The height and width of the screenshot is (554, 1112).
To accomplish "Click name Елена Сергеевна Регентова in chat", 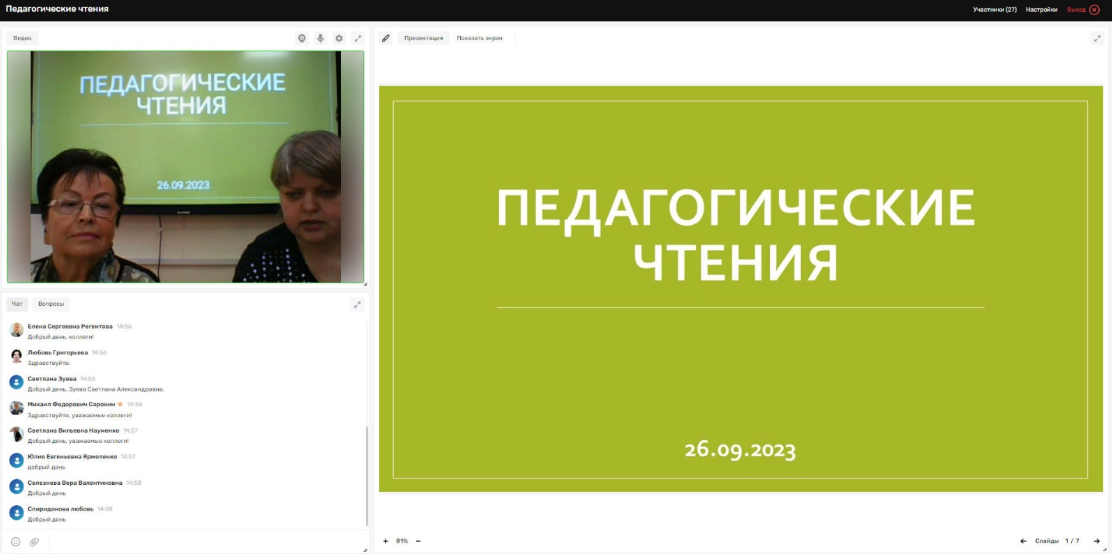I will click(70, 326).
